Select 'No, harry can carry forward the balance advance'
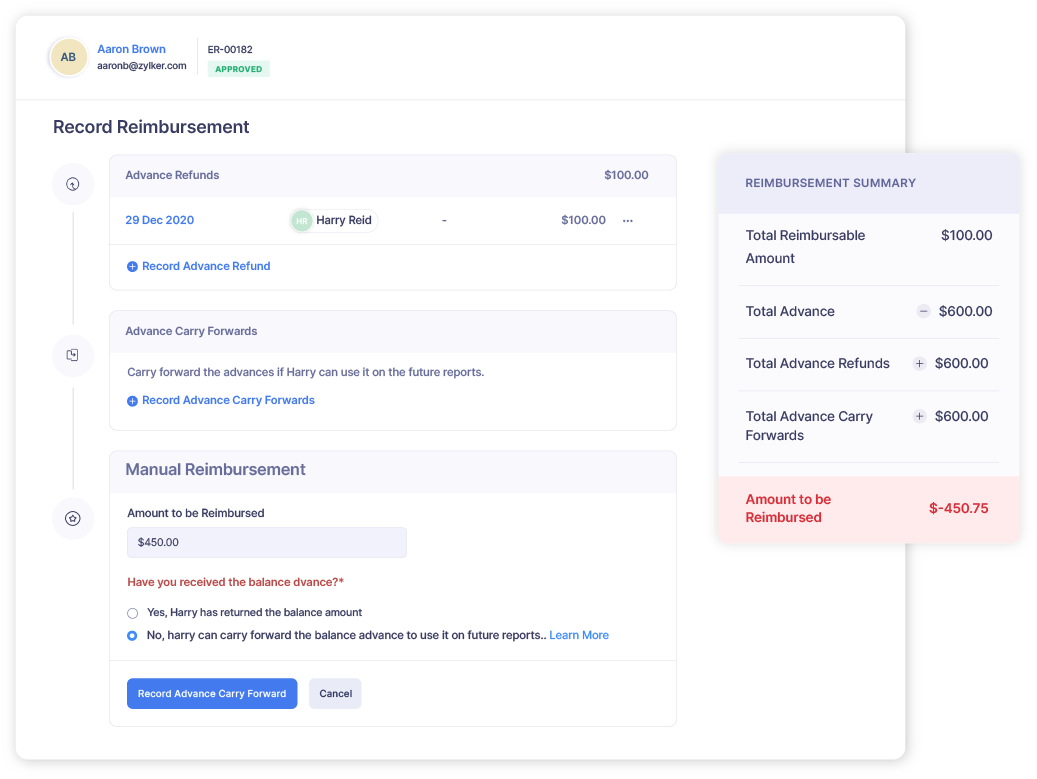This screenshot has height=779, width=1037. coord(132,635)
